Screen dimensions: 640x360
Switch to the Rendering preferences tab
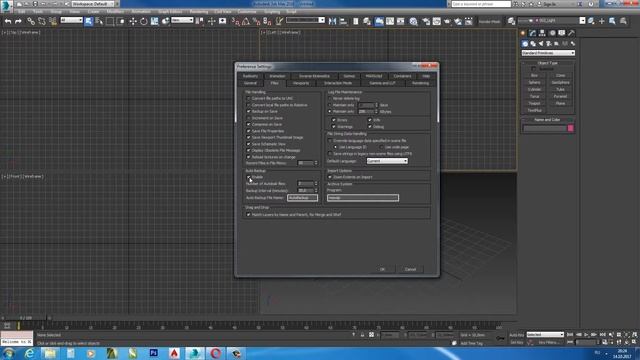(x=420, y=83)
